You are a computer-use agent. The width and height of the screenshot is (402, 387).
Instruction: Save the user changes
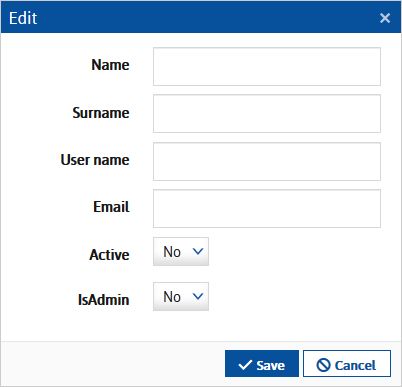(262, 364)
